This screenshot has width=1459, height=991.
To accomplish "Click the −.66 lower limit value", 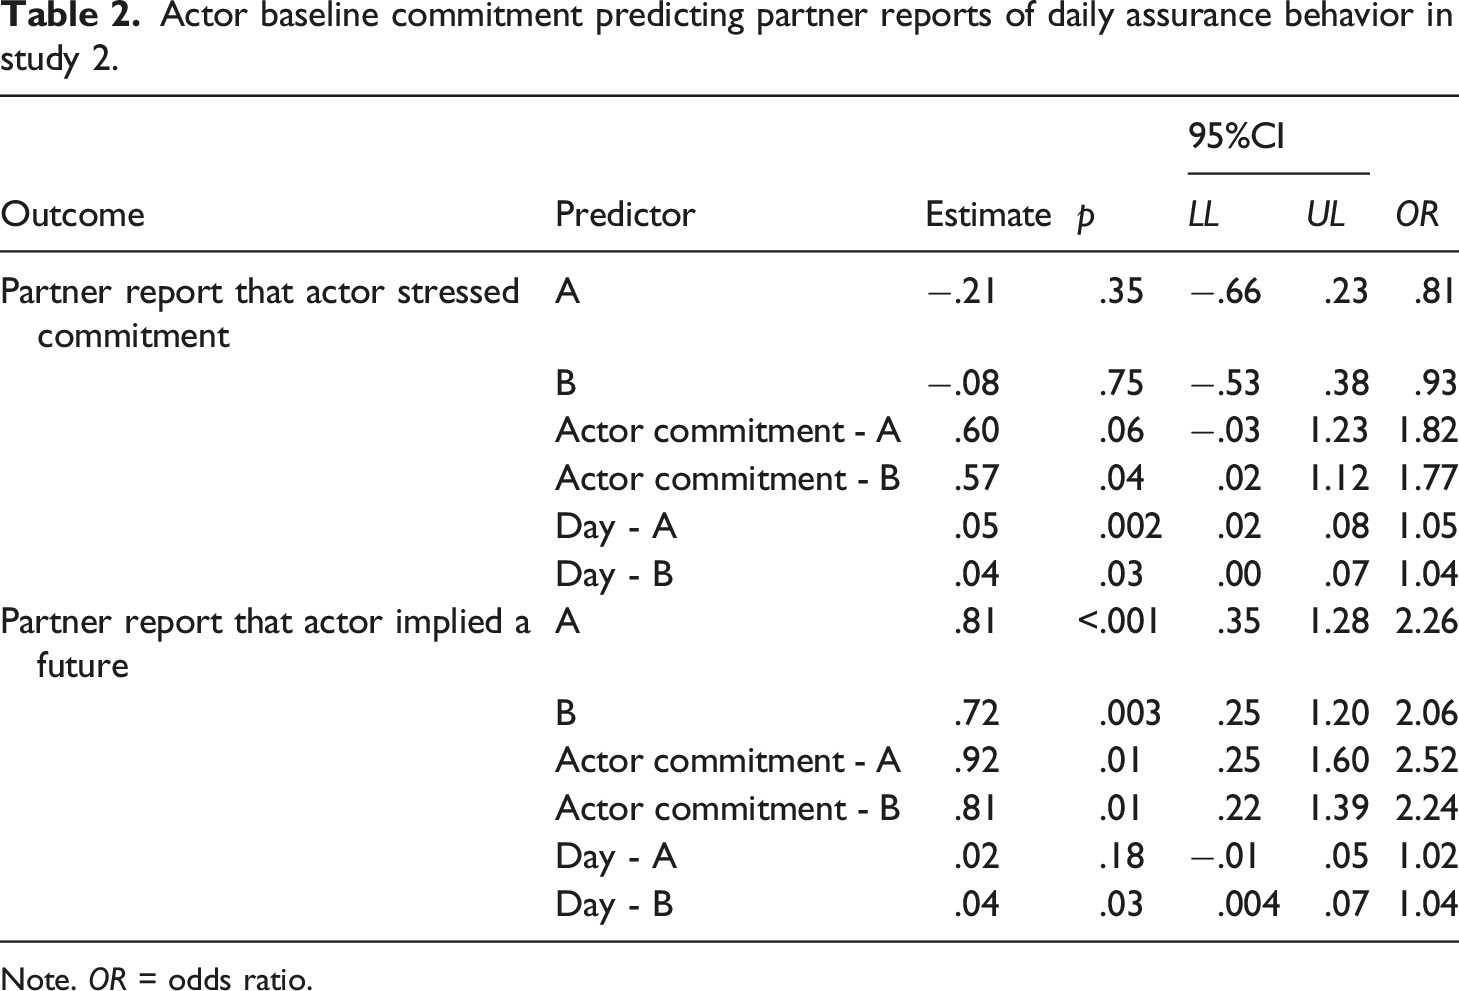I will click(x=1224, y=291).
